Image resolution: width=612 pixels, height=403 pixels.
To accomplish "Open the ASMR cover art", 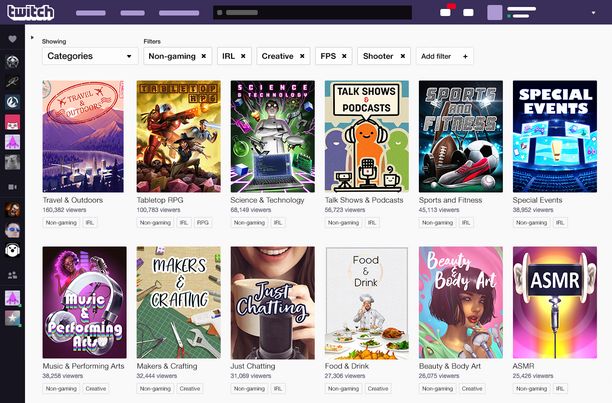I will (555, 302).
